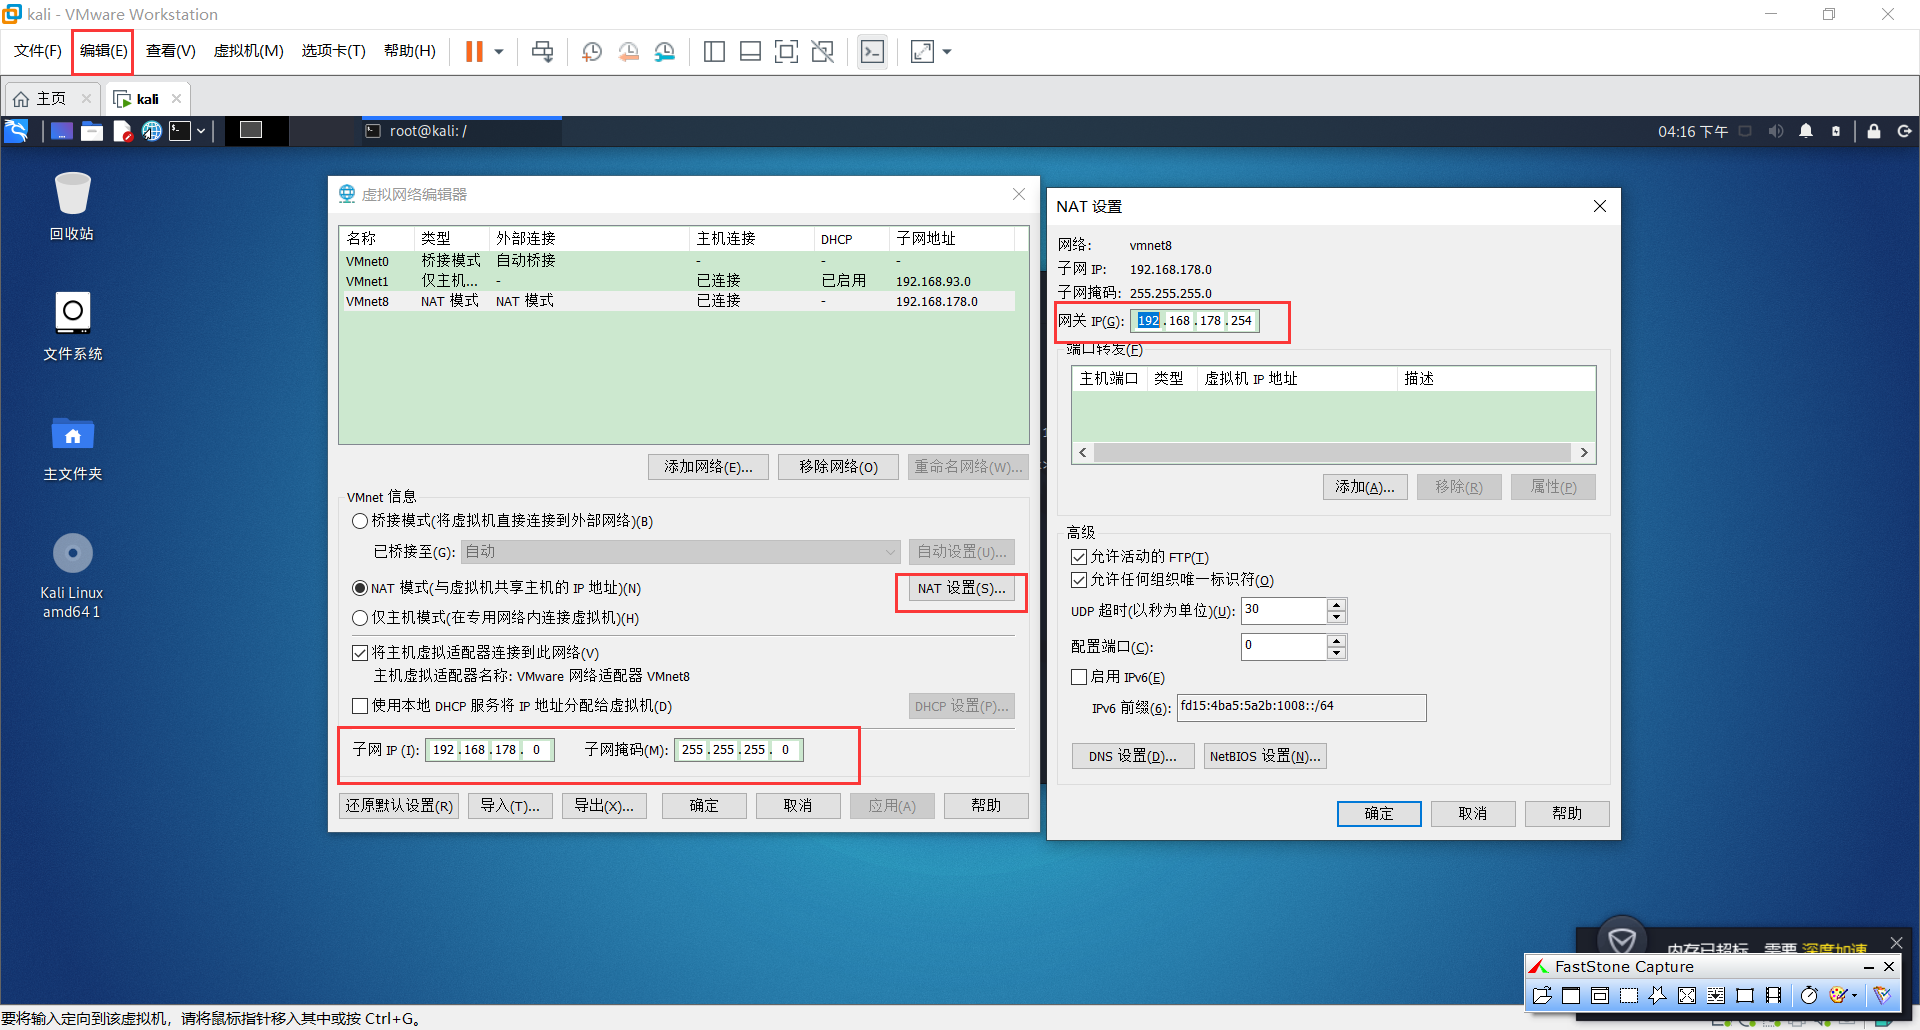
Task: Toggle the library sidebar view icon
Action: coord(714,51)
